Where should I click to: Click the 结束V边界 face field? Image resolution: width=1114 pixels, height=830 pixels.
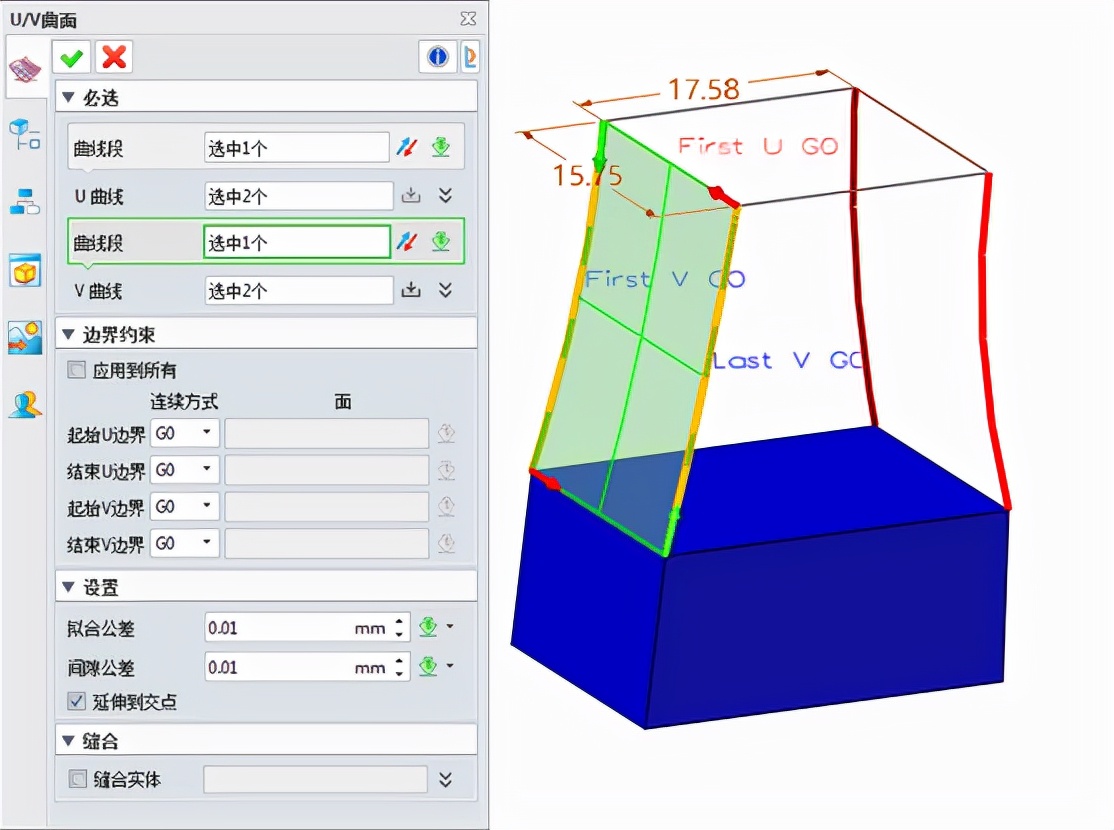327,543
